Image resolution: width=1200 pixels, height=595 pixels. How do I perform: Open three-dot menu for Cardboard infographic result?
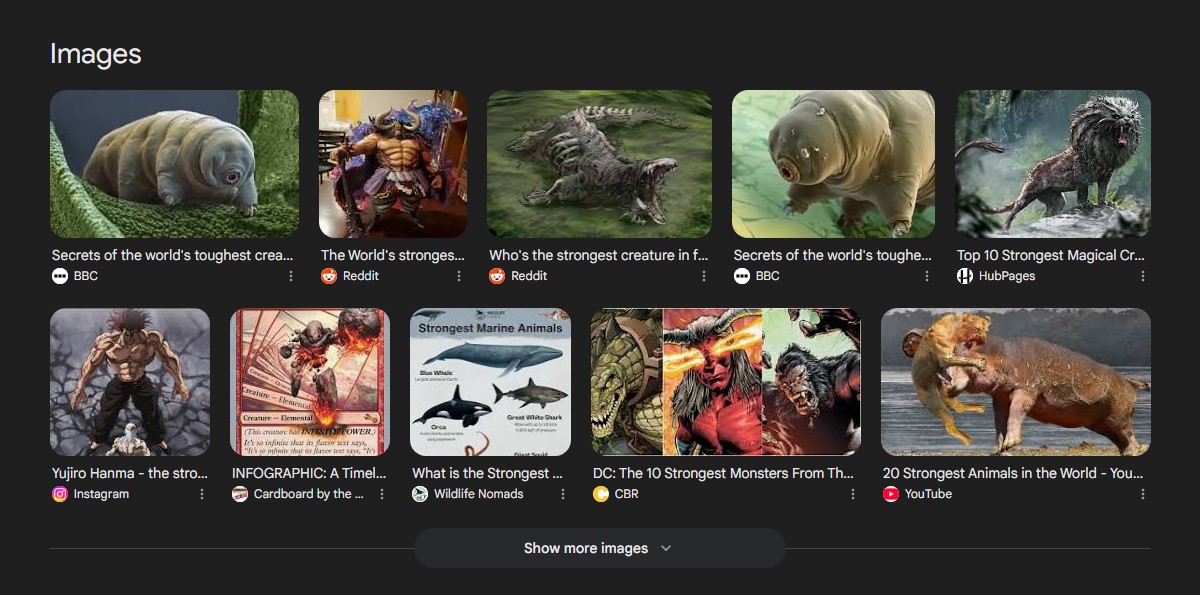[382, 494]
